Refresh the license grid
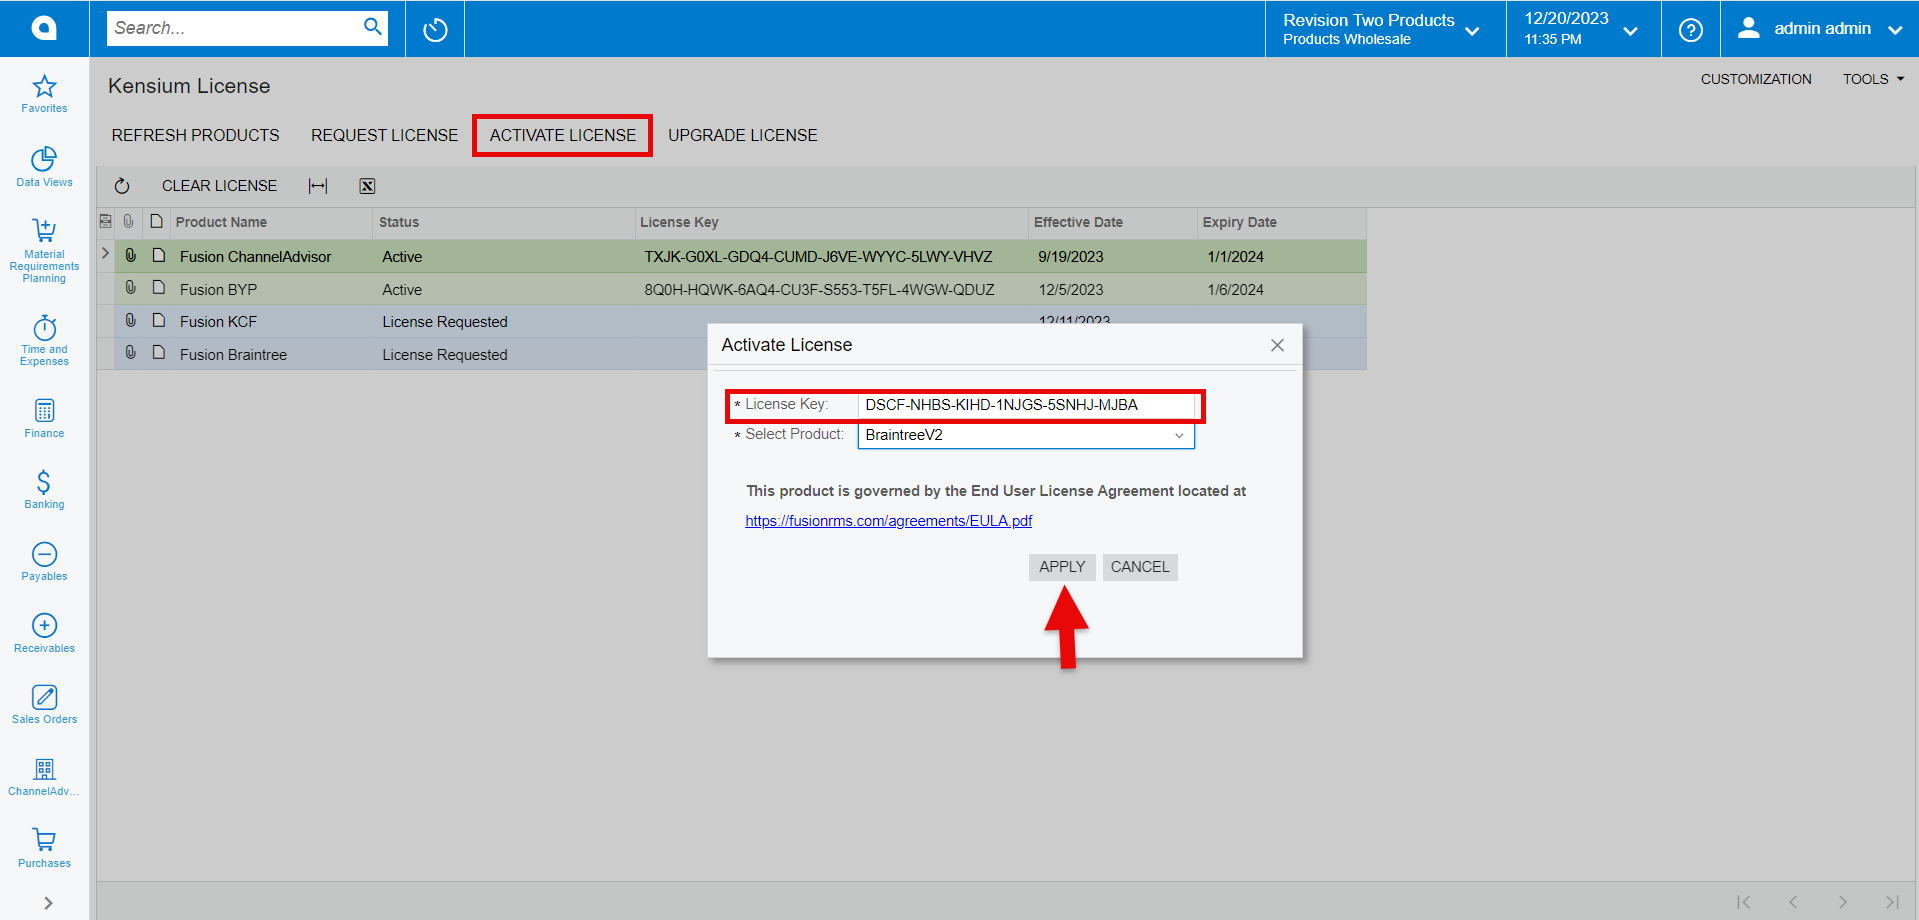 coord(121,185)
